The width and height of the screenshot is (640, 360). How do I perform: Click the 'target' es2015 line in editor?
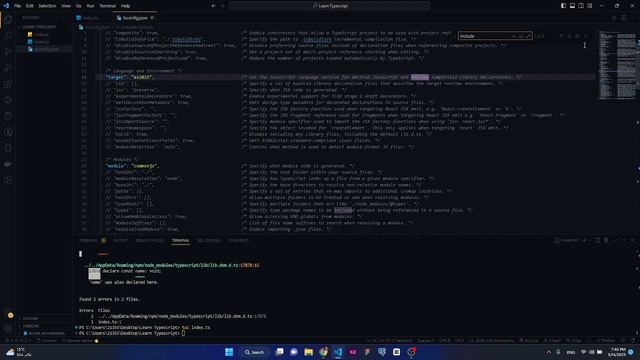click(130, 77)
